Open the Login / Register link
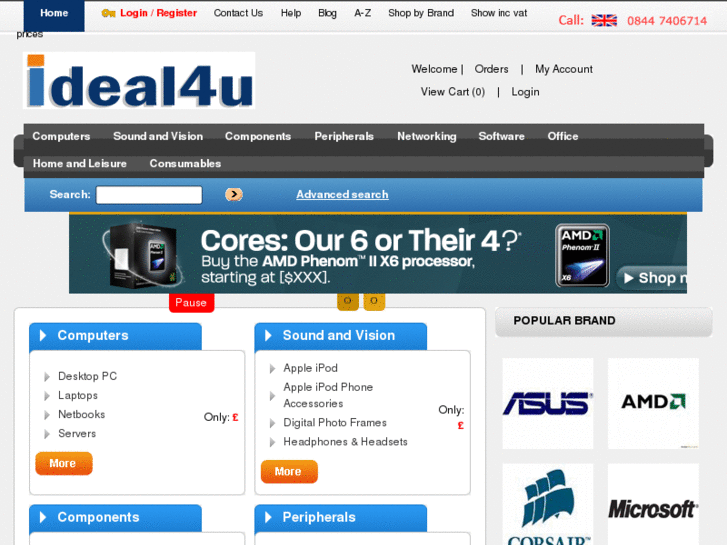This screenshot has height=545, width=727. click(x=158, y=13)
